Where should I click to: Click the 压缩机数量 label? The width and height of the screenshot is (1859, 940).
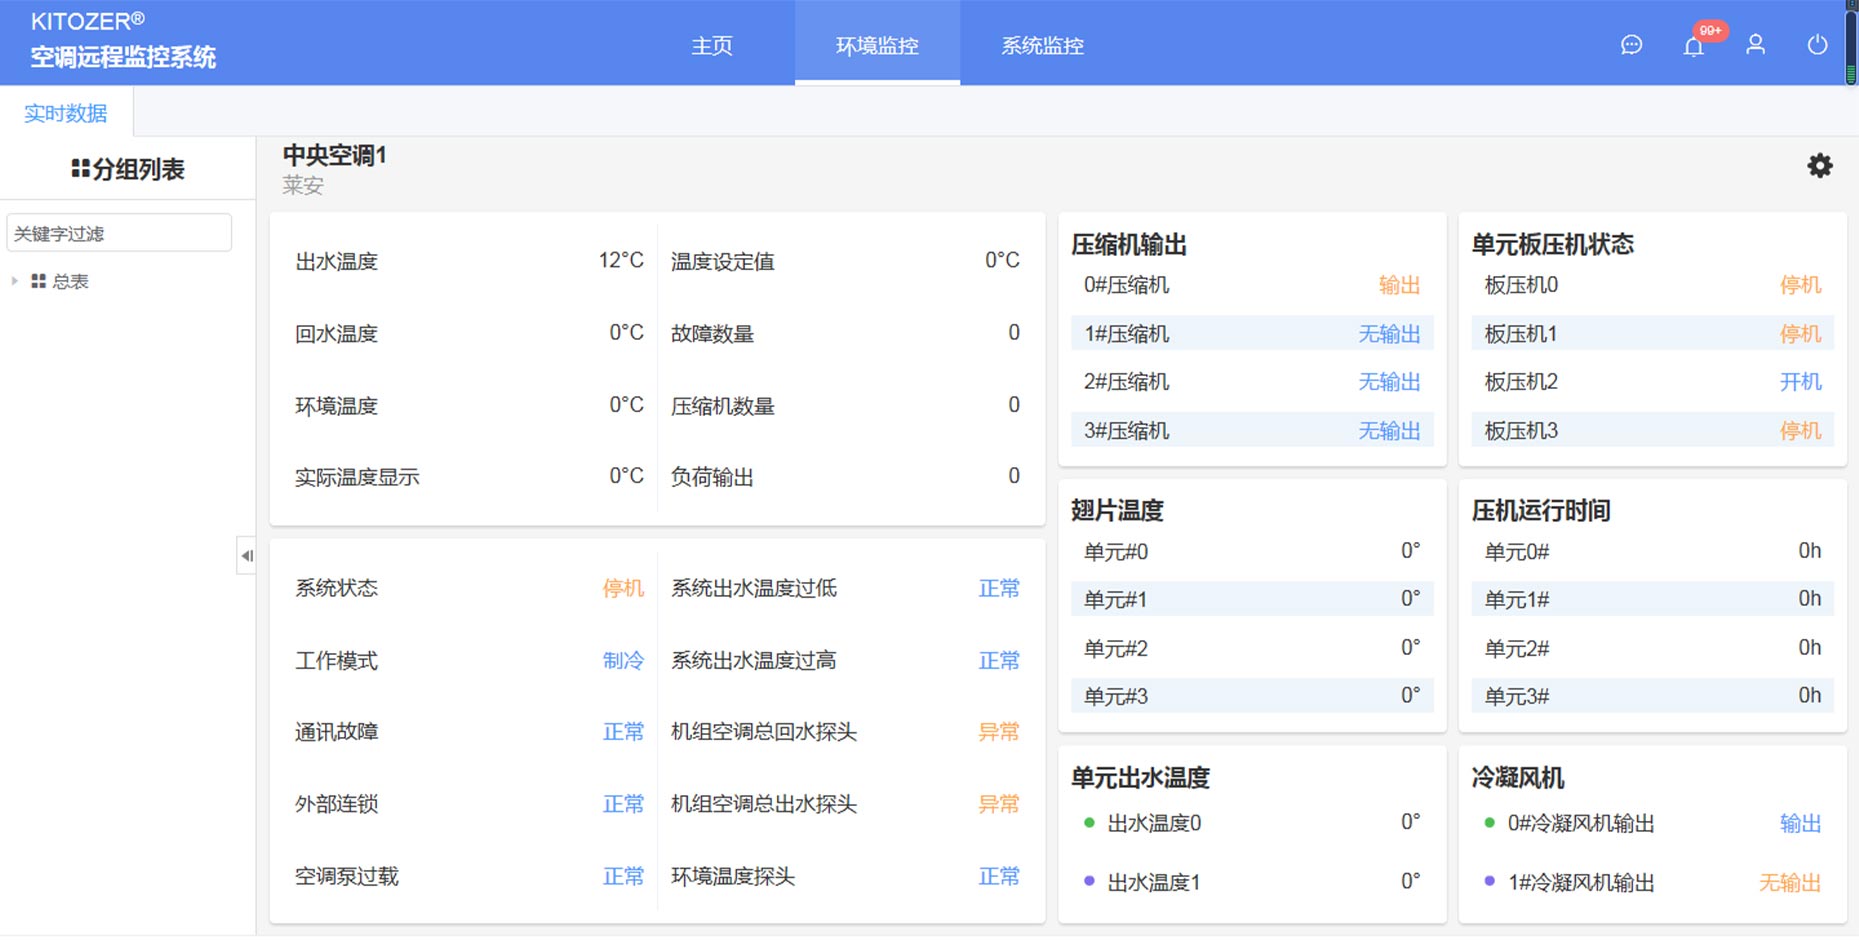(x=722, y=406)
